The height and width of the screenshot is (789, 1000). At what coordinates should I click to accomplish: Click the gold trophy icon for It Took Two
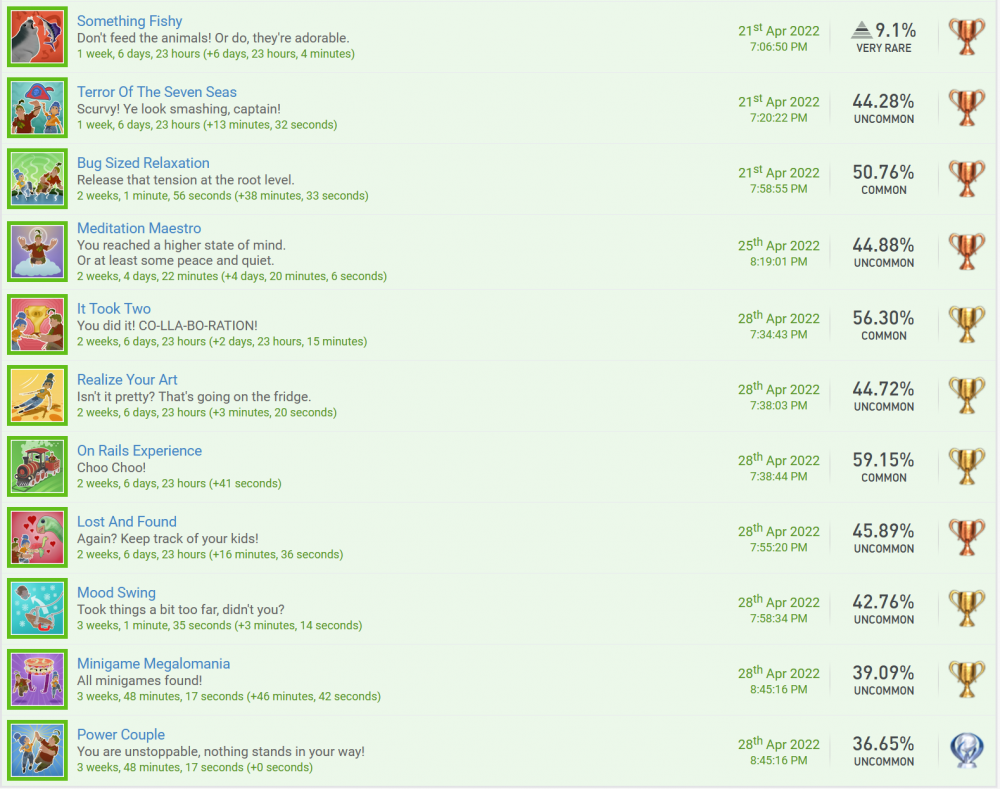[966, 324]
